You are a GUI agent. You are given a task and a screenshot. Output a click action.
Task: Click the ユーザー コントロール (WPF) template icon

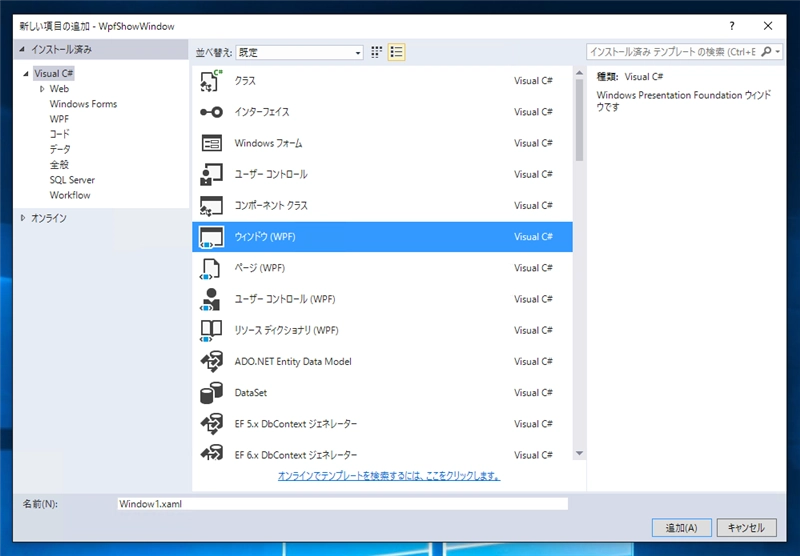coord(211,299)
